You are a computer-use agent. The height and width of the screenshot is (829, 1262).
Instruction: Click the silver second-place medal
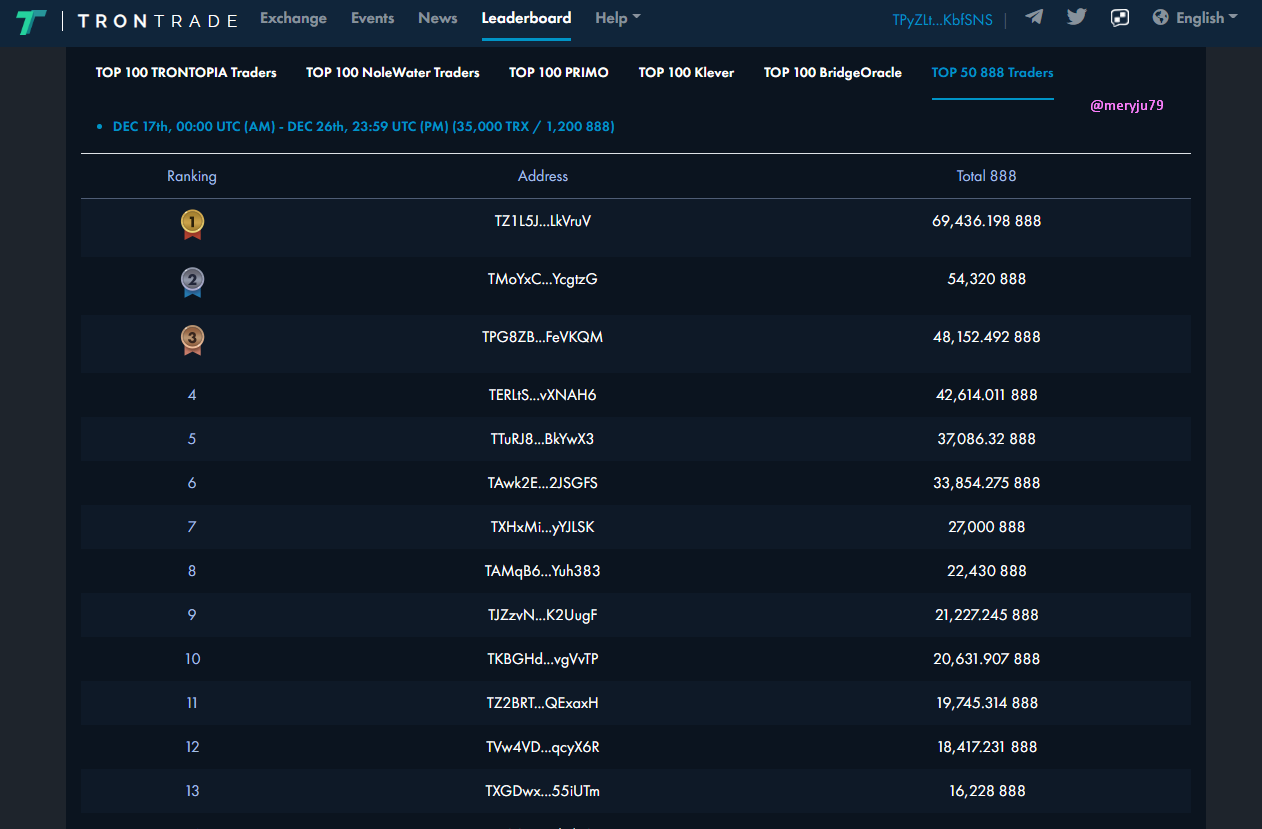[192, 282]
